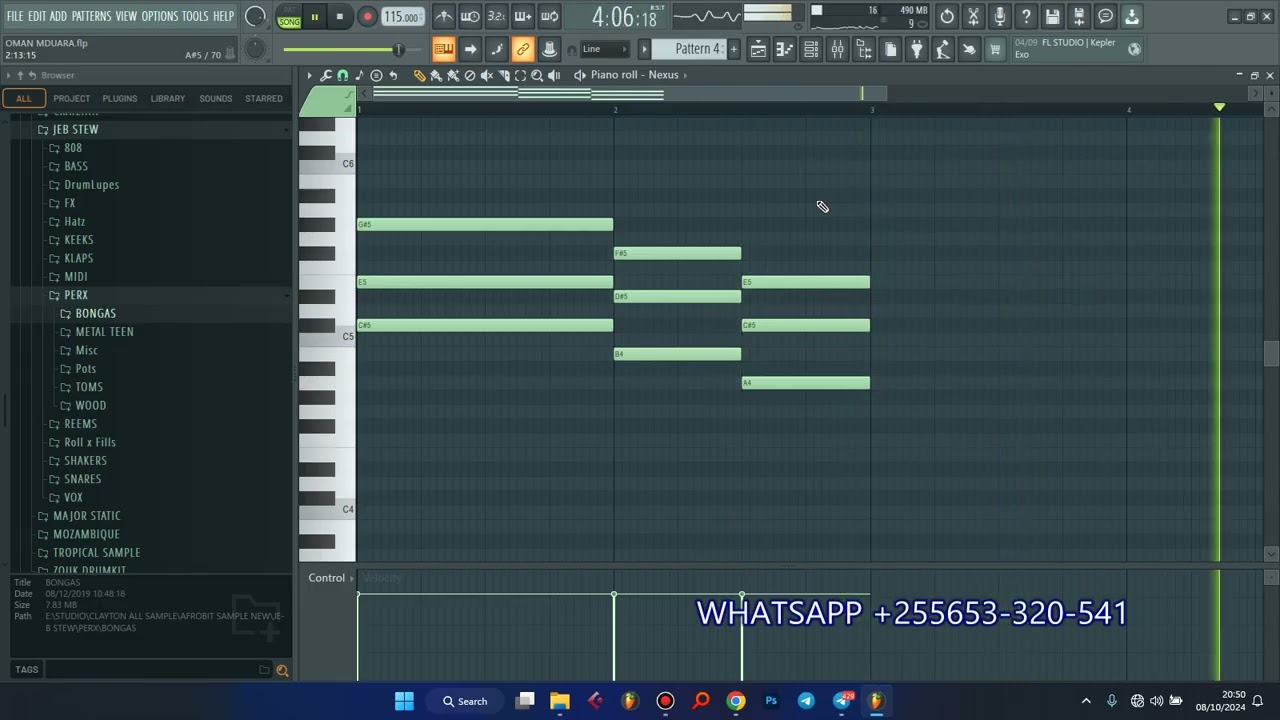This screenshot has width=1280, height=720.
Task: Choose the Select marquee tool in piano roll
Action: click(520, 75)
